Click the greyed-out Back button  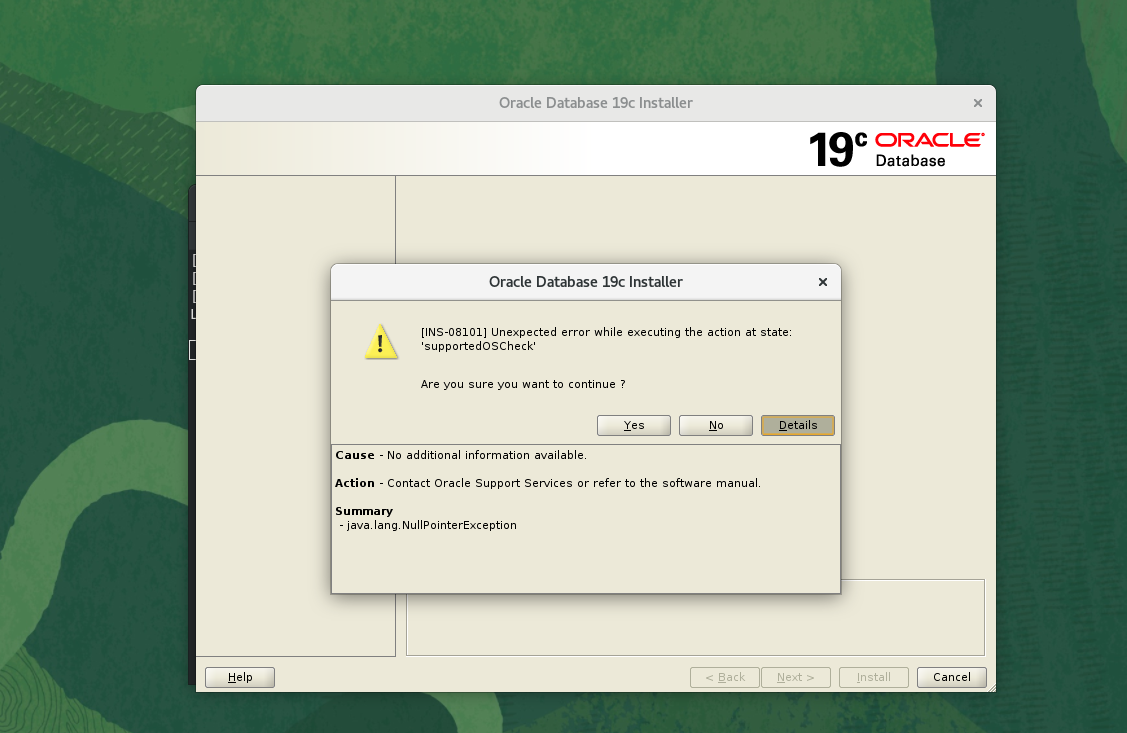point(724,677)
